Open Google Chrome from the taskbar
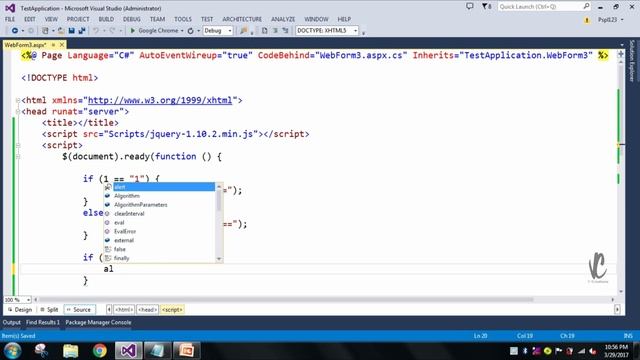 point(99,351)
